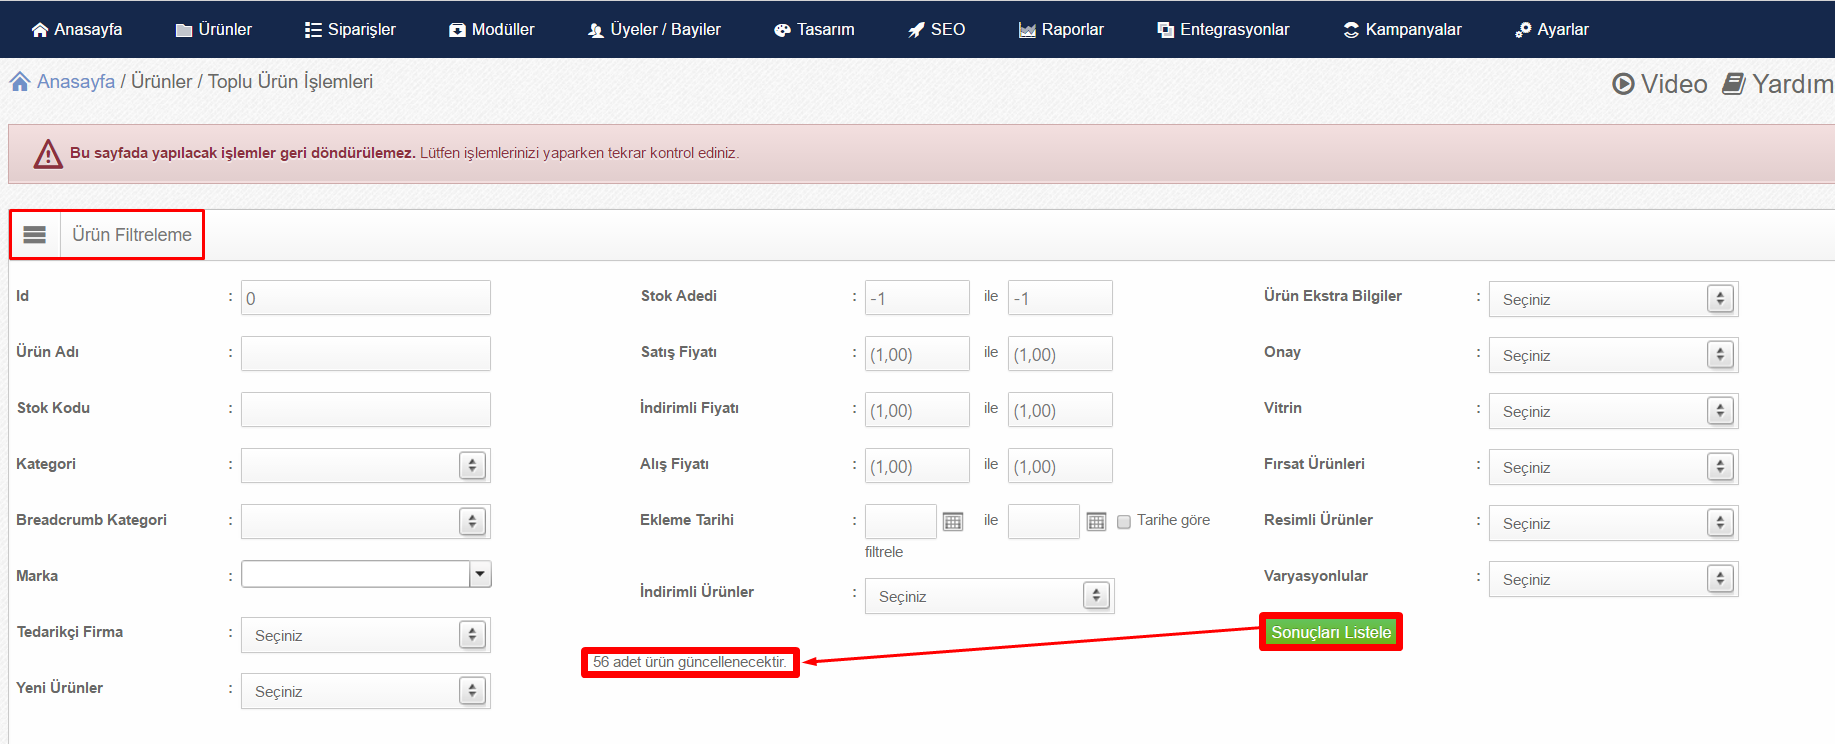This screenshot has height=744, width=1835.
Task: Click the Alış Fiyatı maximum field
Action: click(1060, 466)
